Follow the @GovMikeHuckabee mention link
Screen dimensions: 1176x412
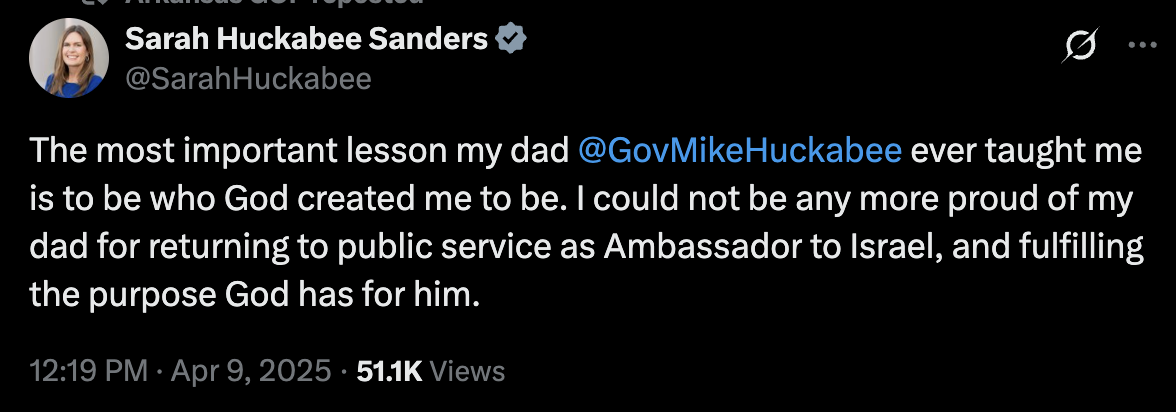pyautogui.click(x=741, y=151)
